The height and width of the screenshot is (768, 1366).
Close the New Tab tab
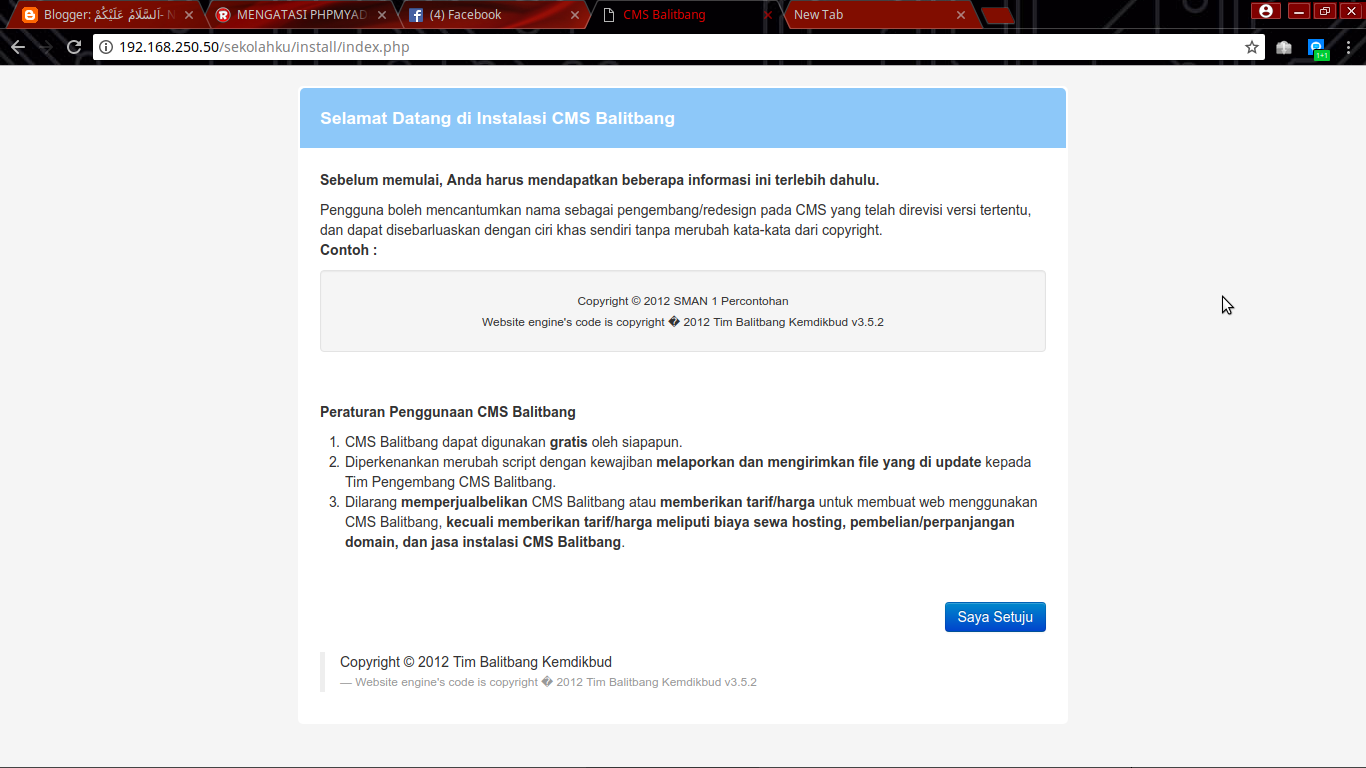point(961,15)
